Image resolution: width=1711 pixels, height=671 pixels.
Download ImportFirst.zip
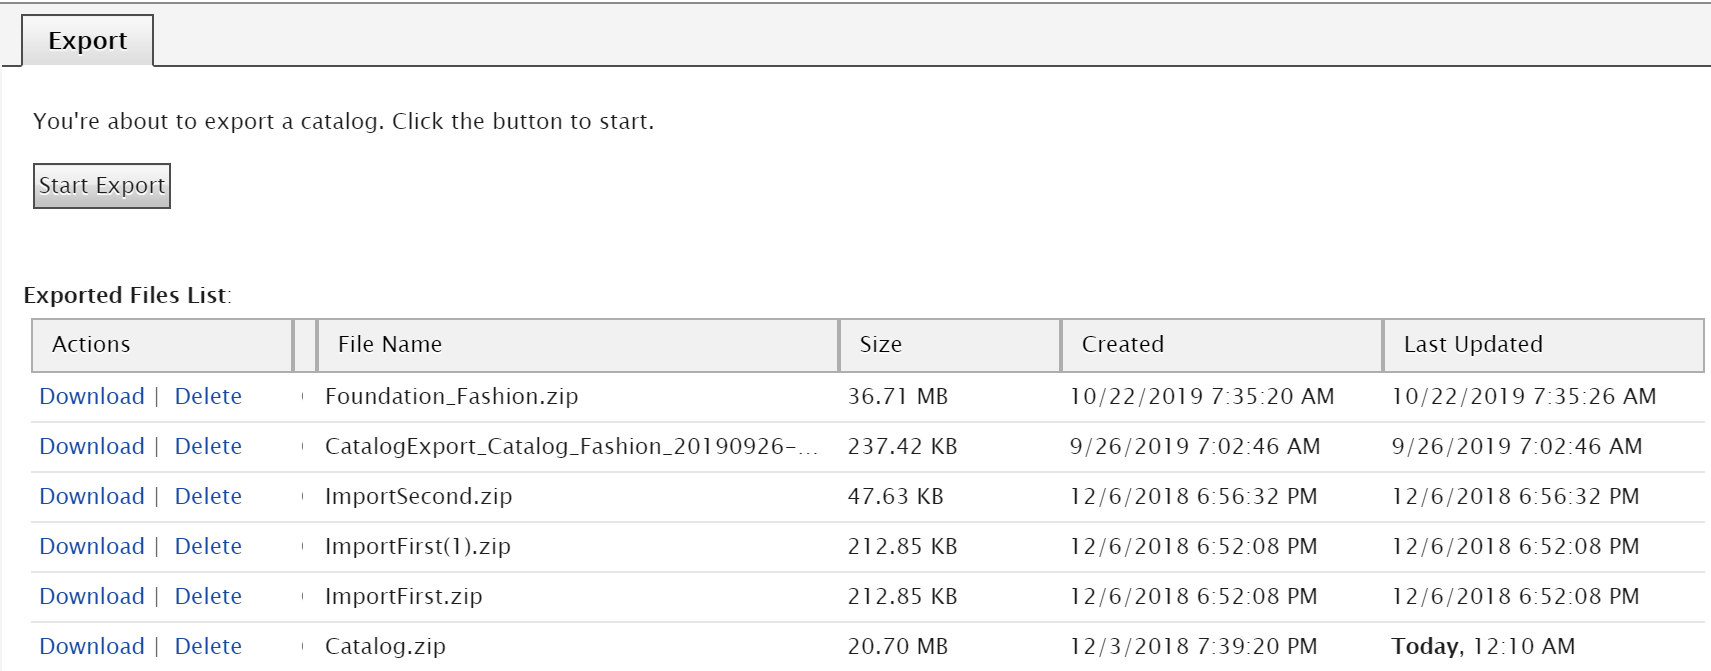click(92, 596)
